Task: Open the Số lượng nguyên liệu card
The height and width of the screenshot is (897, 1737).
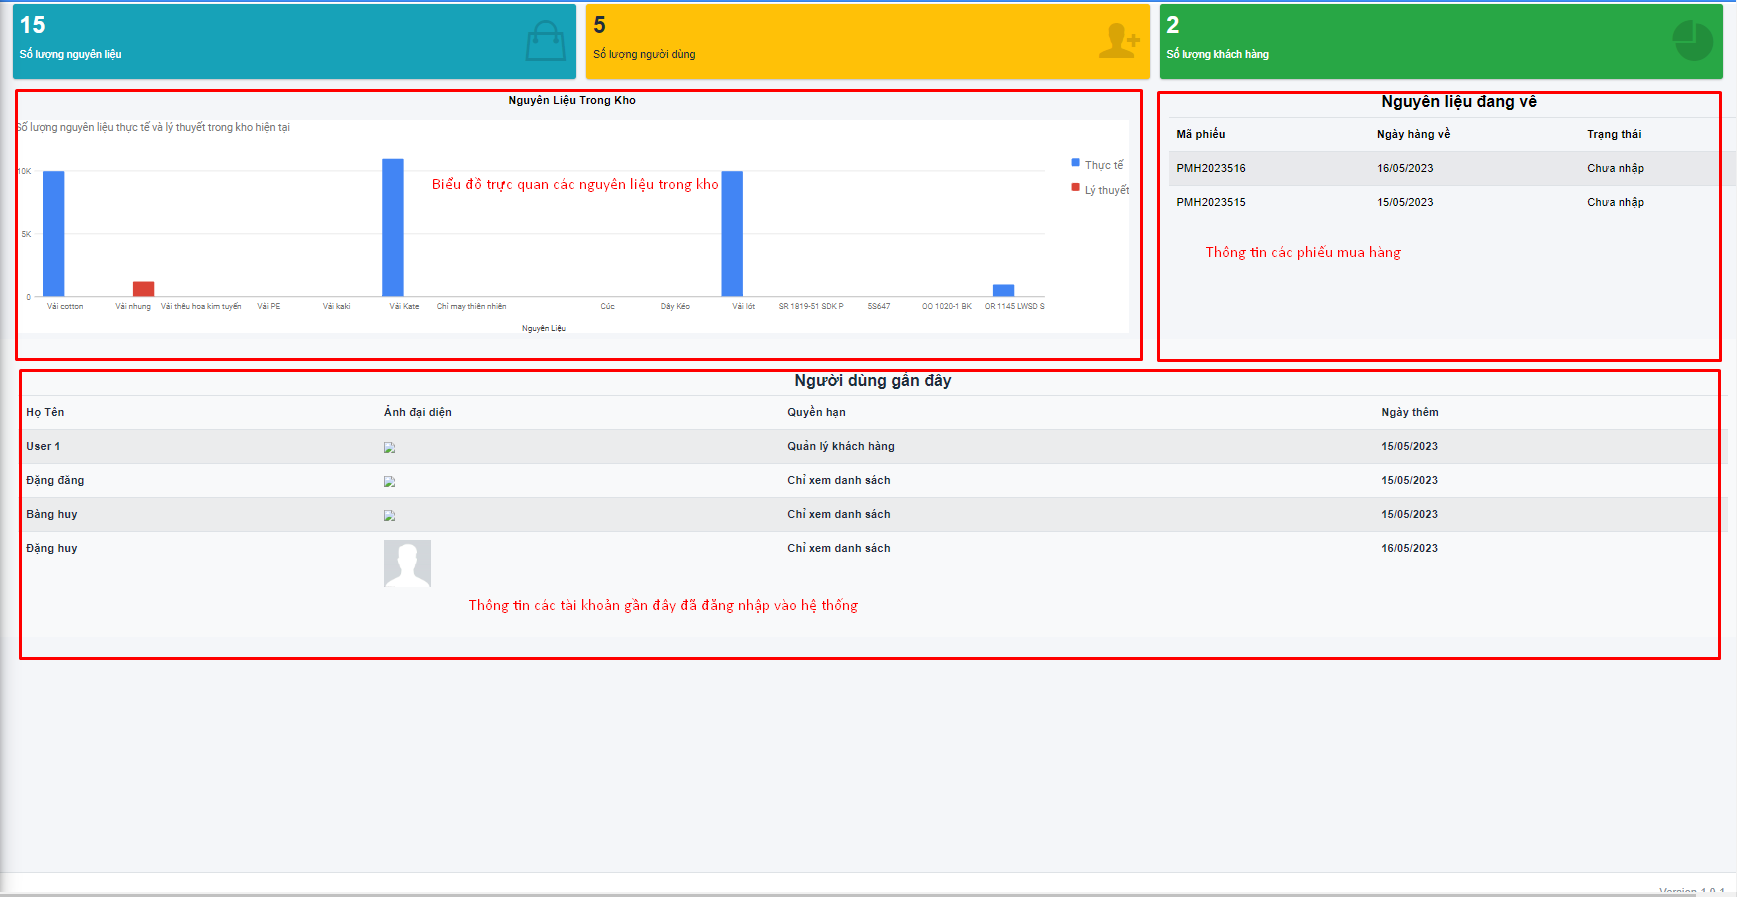Action: 294,41
